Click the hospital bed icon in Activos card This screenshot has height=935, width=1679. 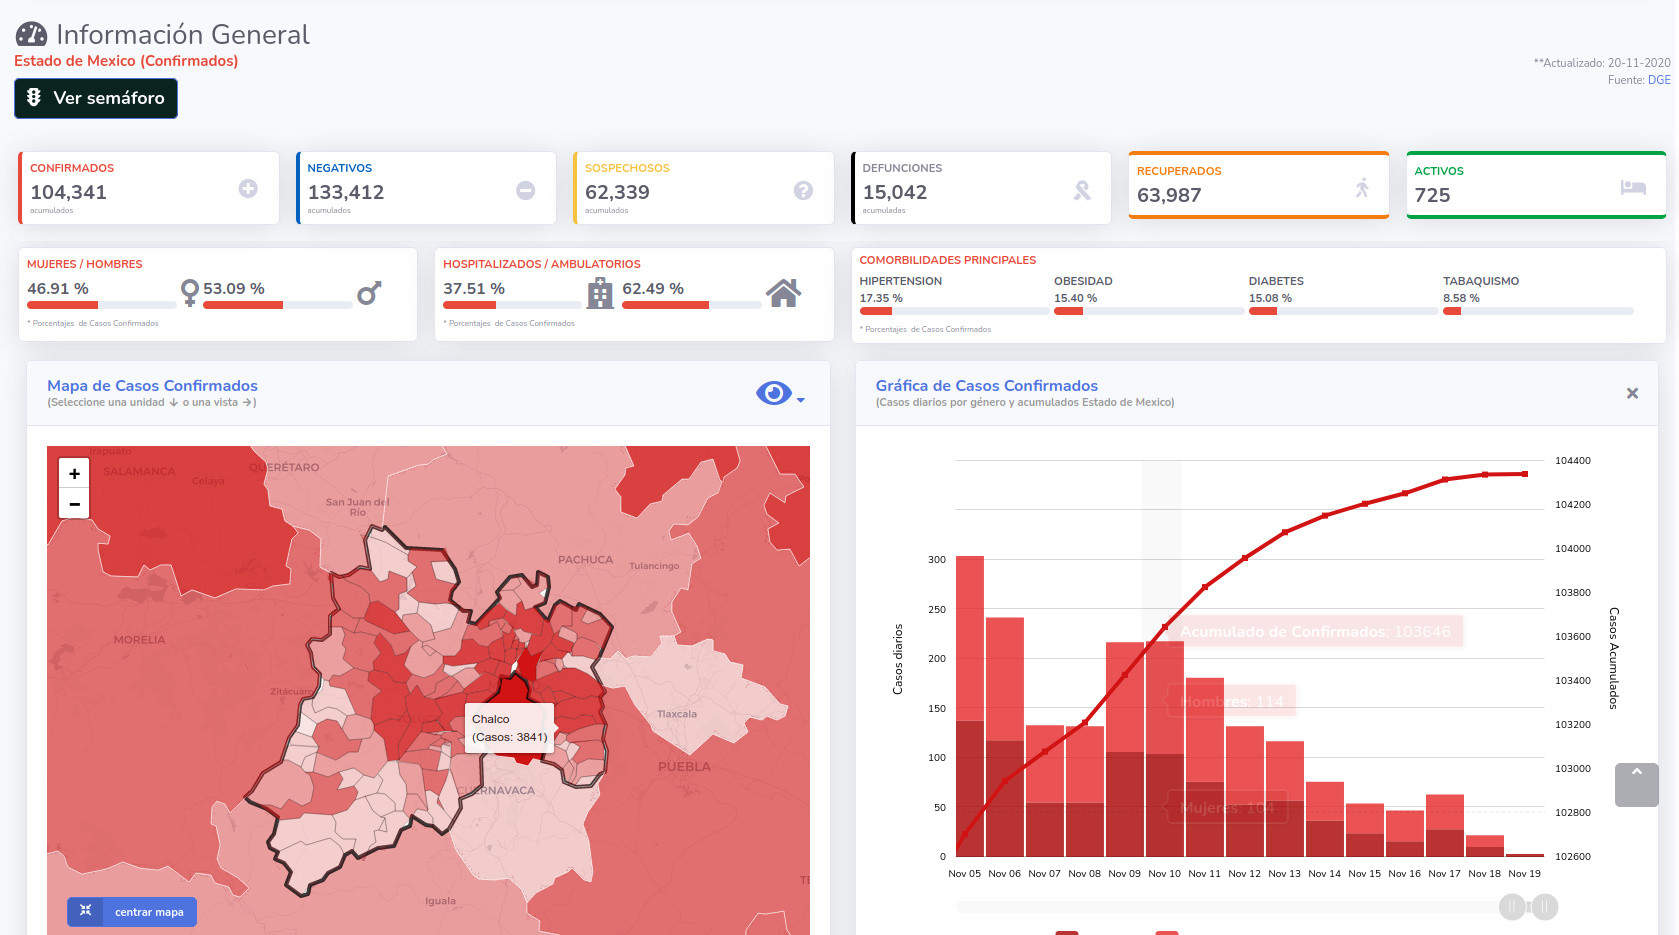point(1633,187)
